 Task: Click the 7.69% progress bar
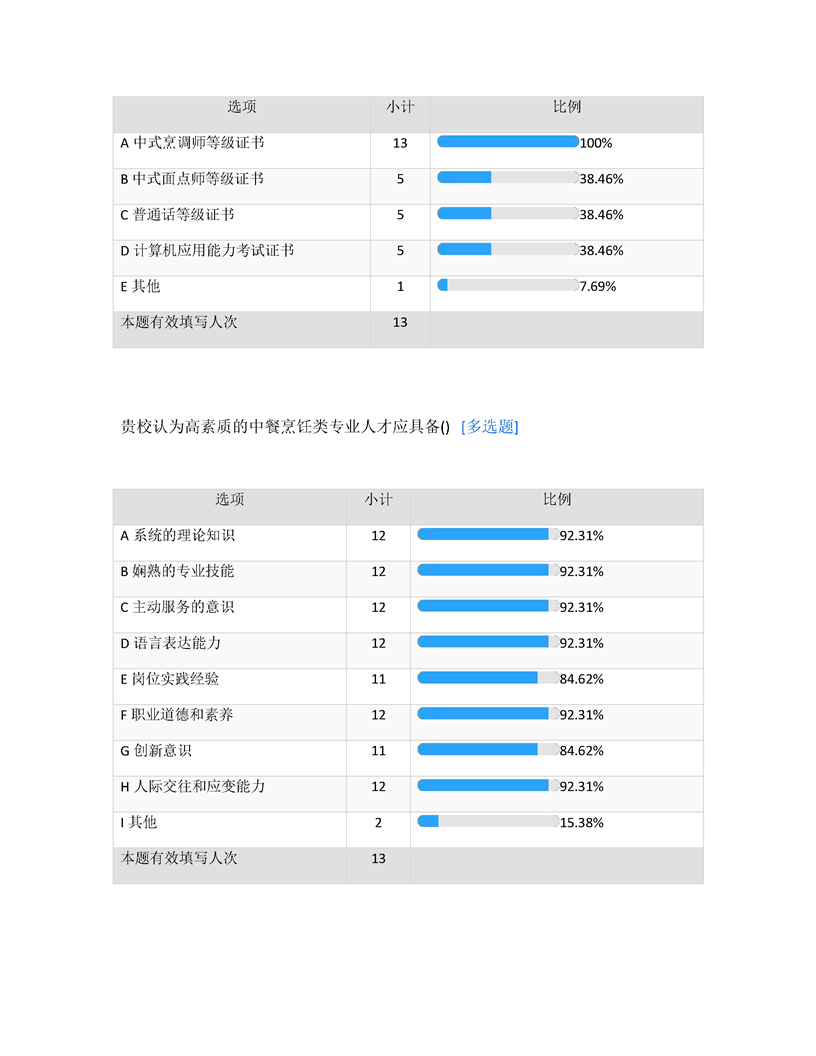point(508,286)
